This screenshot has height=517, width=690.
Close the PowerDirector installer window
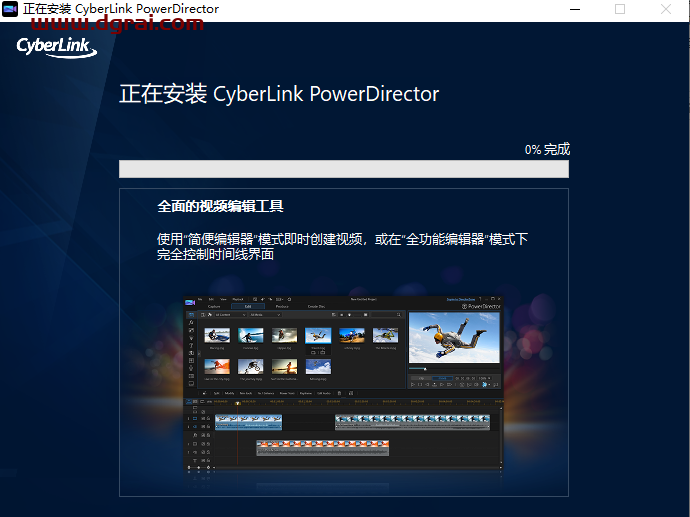(665, 9)
